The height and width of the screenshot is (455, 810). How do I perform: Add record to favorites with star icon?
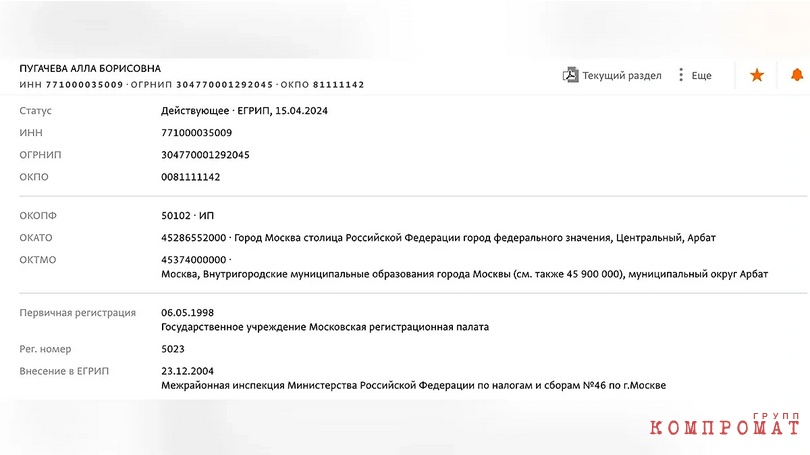click(757, 75)
